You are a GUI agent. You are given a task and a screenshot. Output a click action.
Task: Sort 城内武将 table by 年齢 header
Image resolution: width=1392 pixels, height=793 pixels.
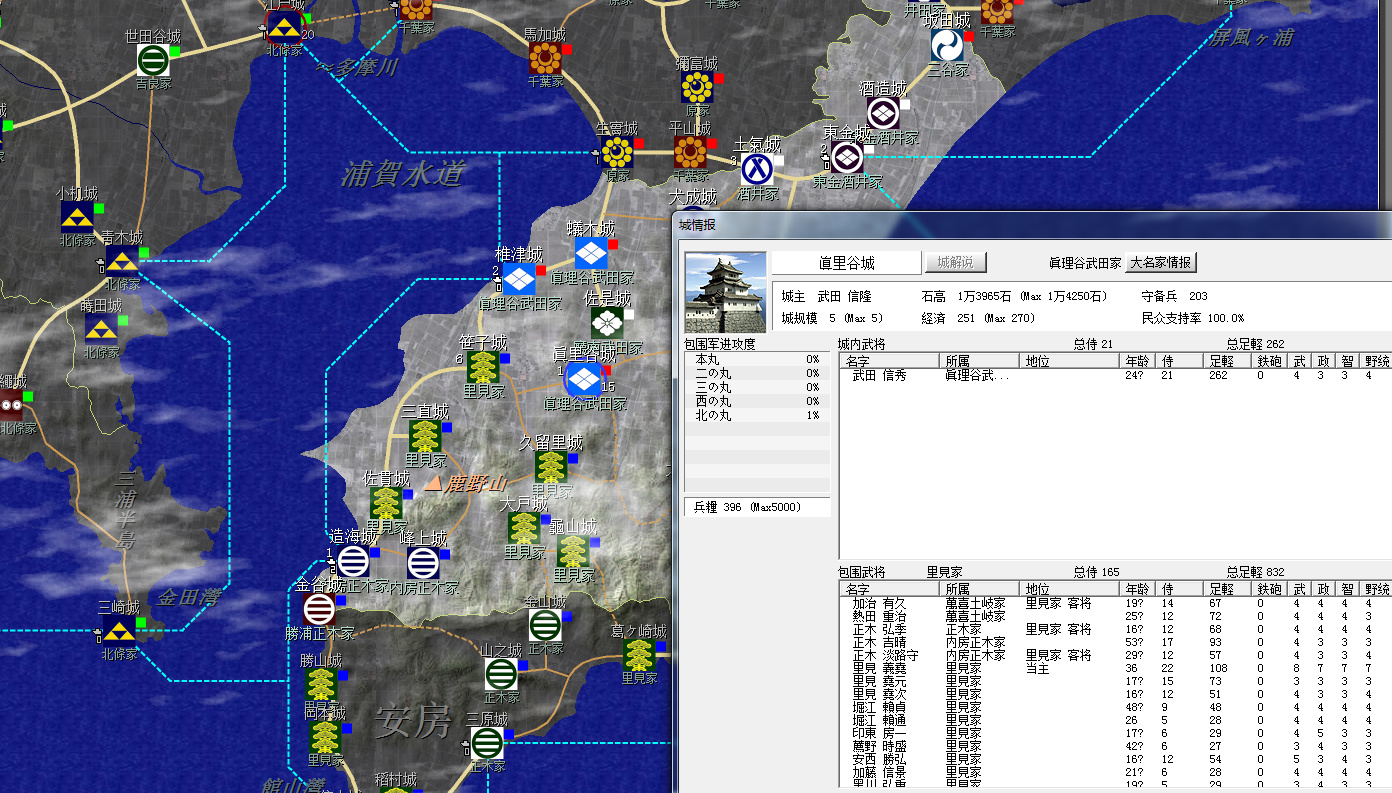tap(1138, 361)
